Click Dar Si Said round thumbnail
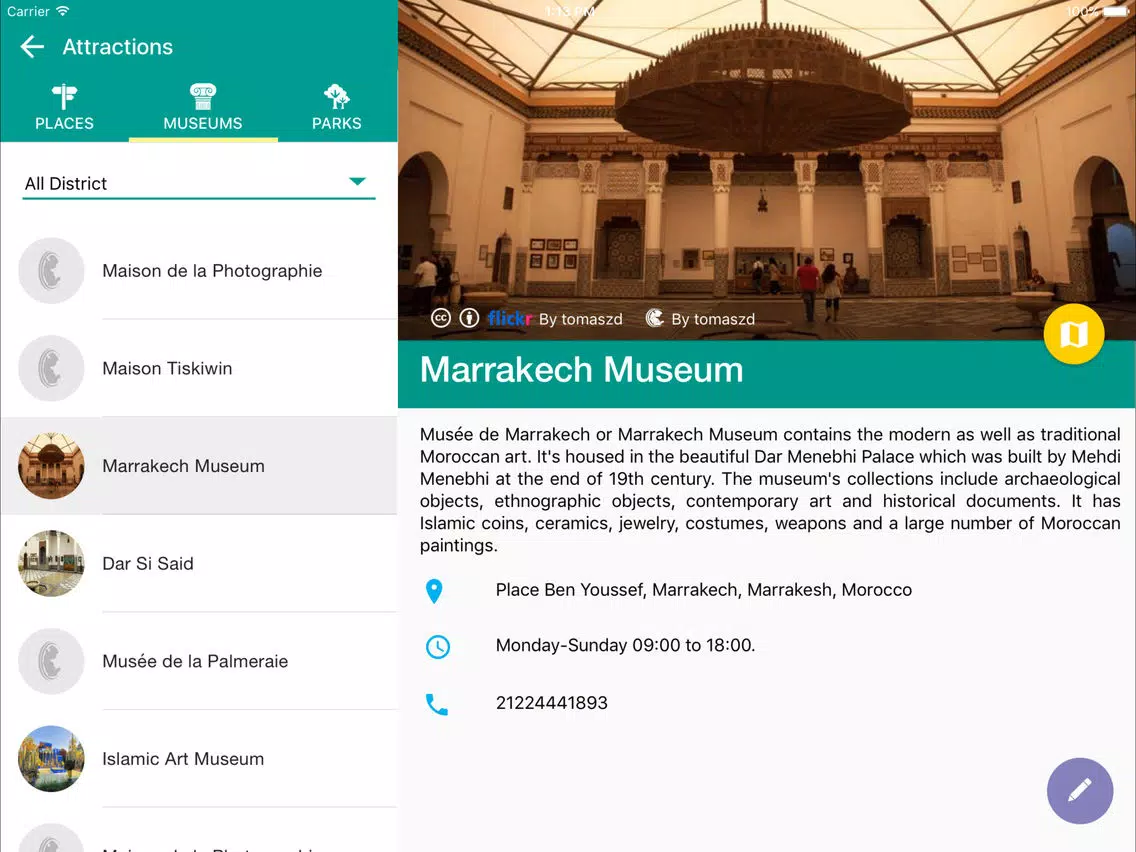This screenshot has height=852, width=1136. coord(51,564)
